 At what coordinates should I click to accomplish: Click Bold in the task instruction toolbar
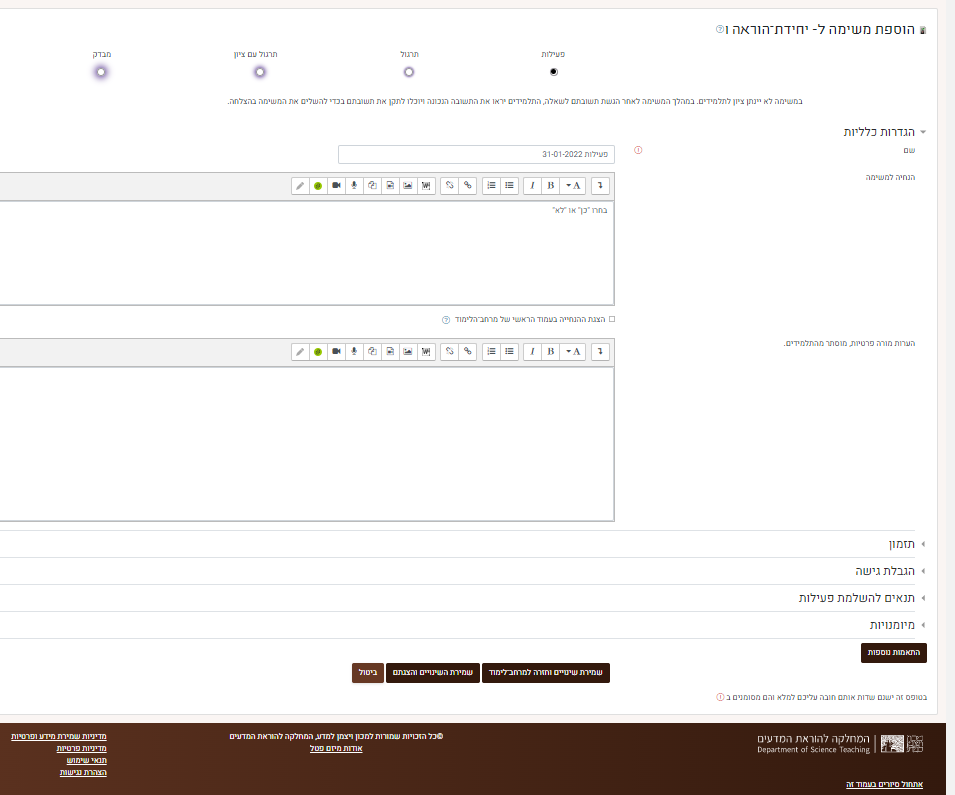click(551, 185)
